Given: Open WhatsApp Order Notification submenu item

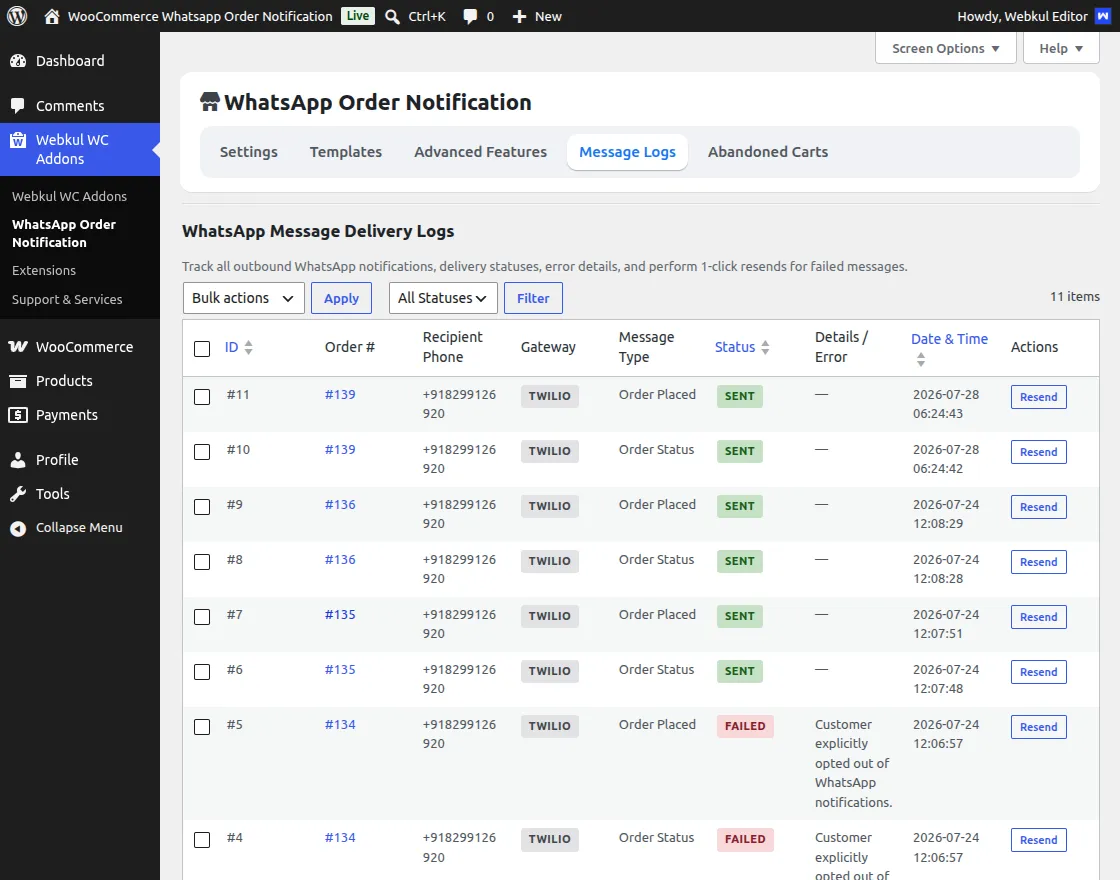Looking at the screenshot, I should click(x=64, y=234).
